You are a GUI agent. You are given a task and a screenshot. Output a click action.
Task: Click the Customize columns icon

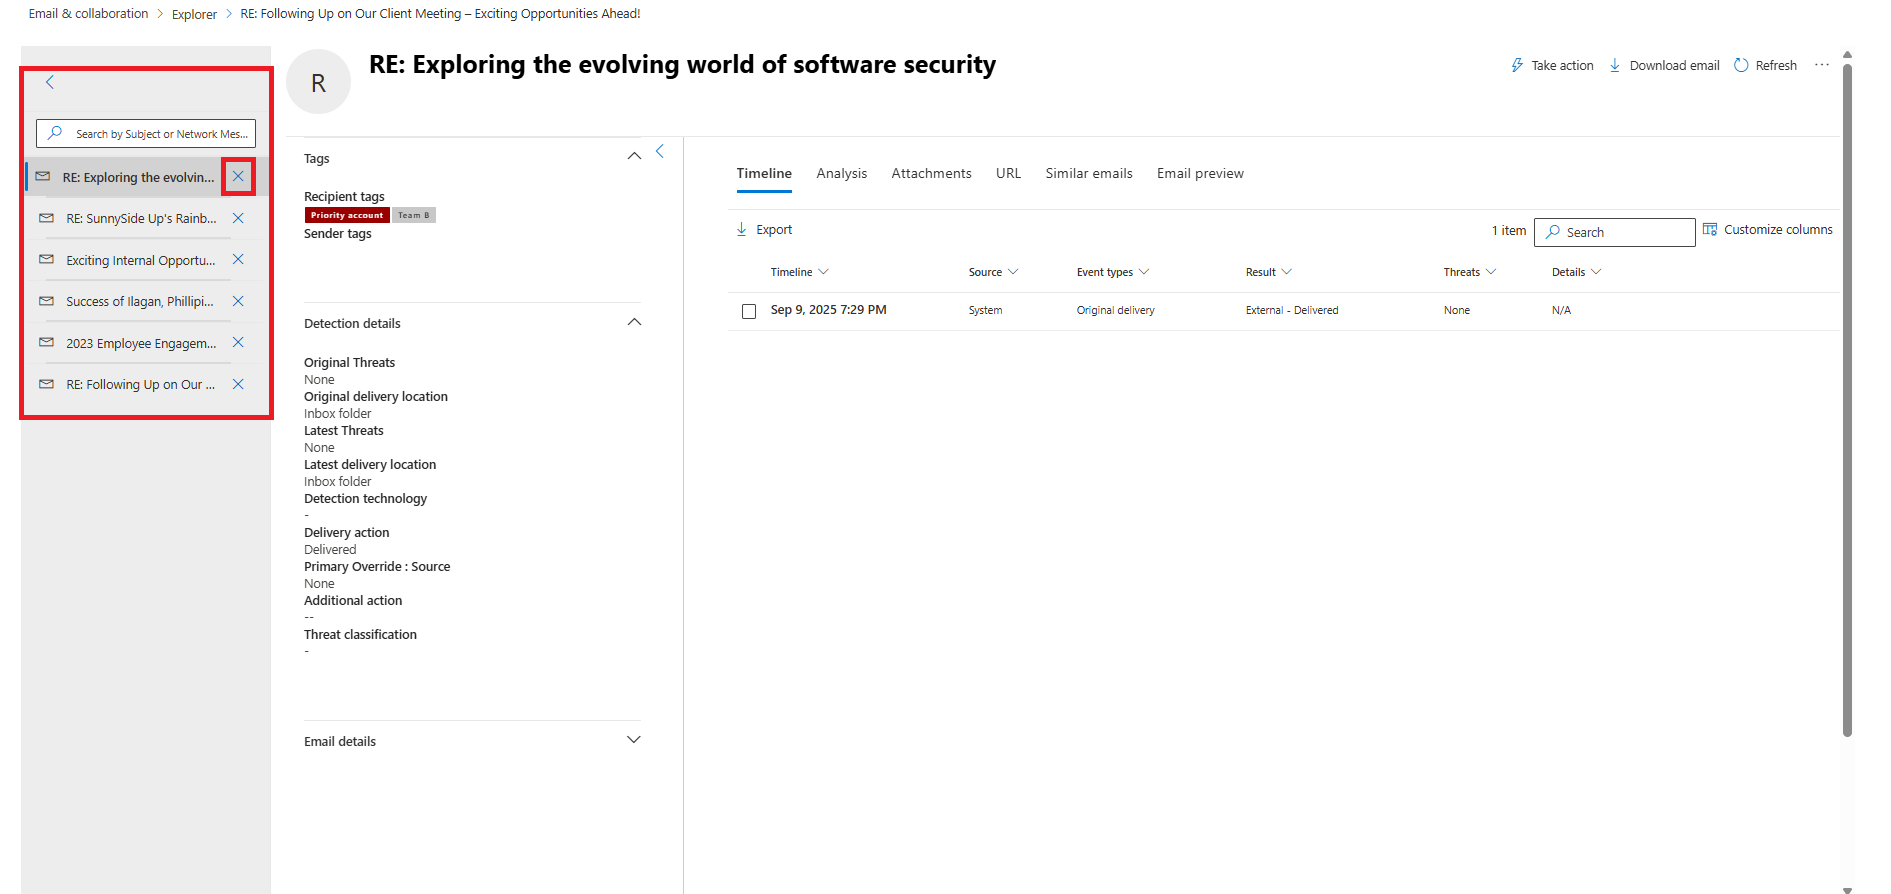(x=1710, y=229)
